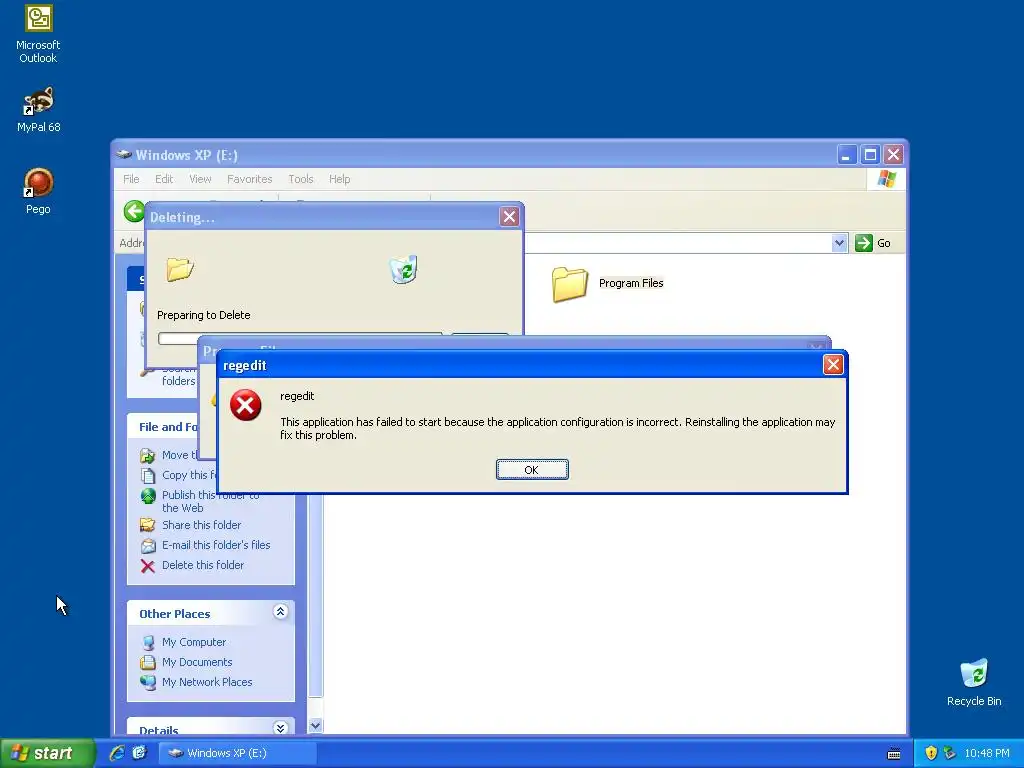Click the My Network Places icon

148,682
